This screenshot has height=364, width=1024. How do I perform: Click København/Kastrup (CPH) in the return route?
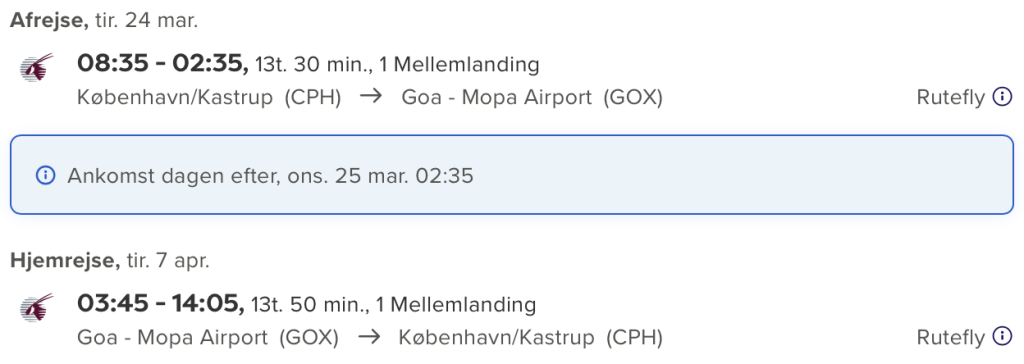(530, 337)
